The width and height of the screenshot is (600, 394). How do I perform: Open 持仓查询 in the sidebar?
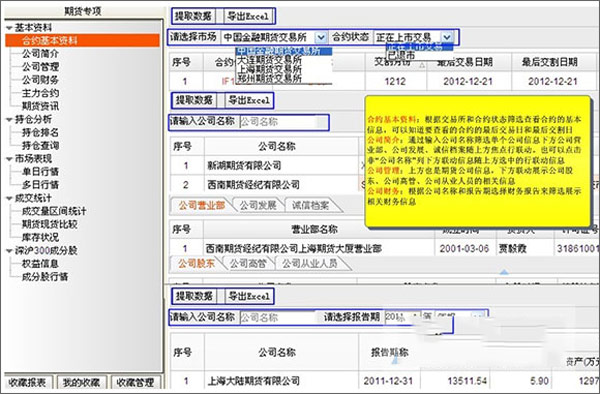[x=40, y=146]
